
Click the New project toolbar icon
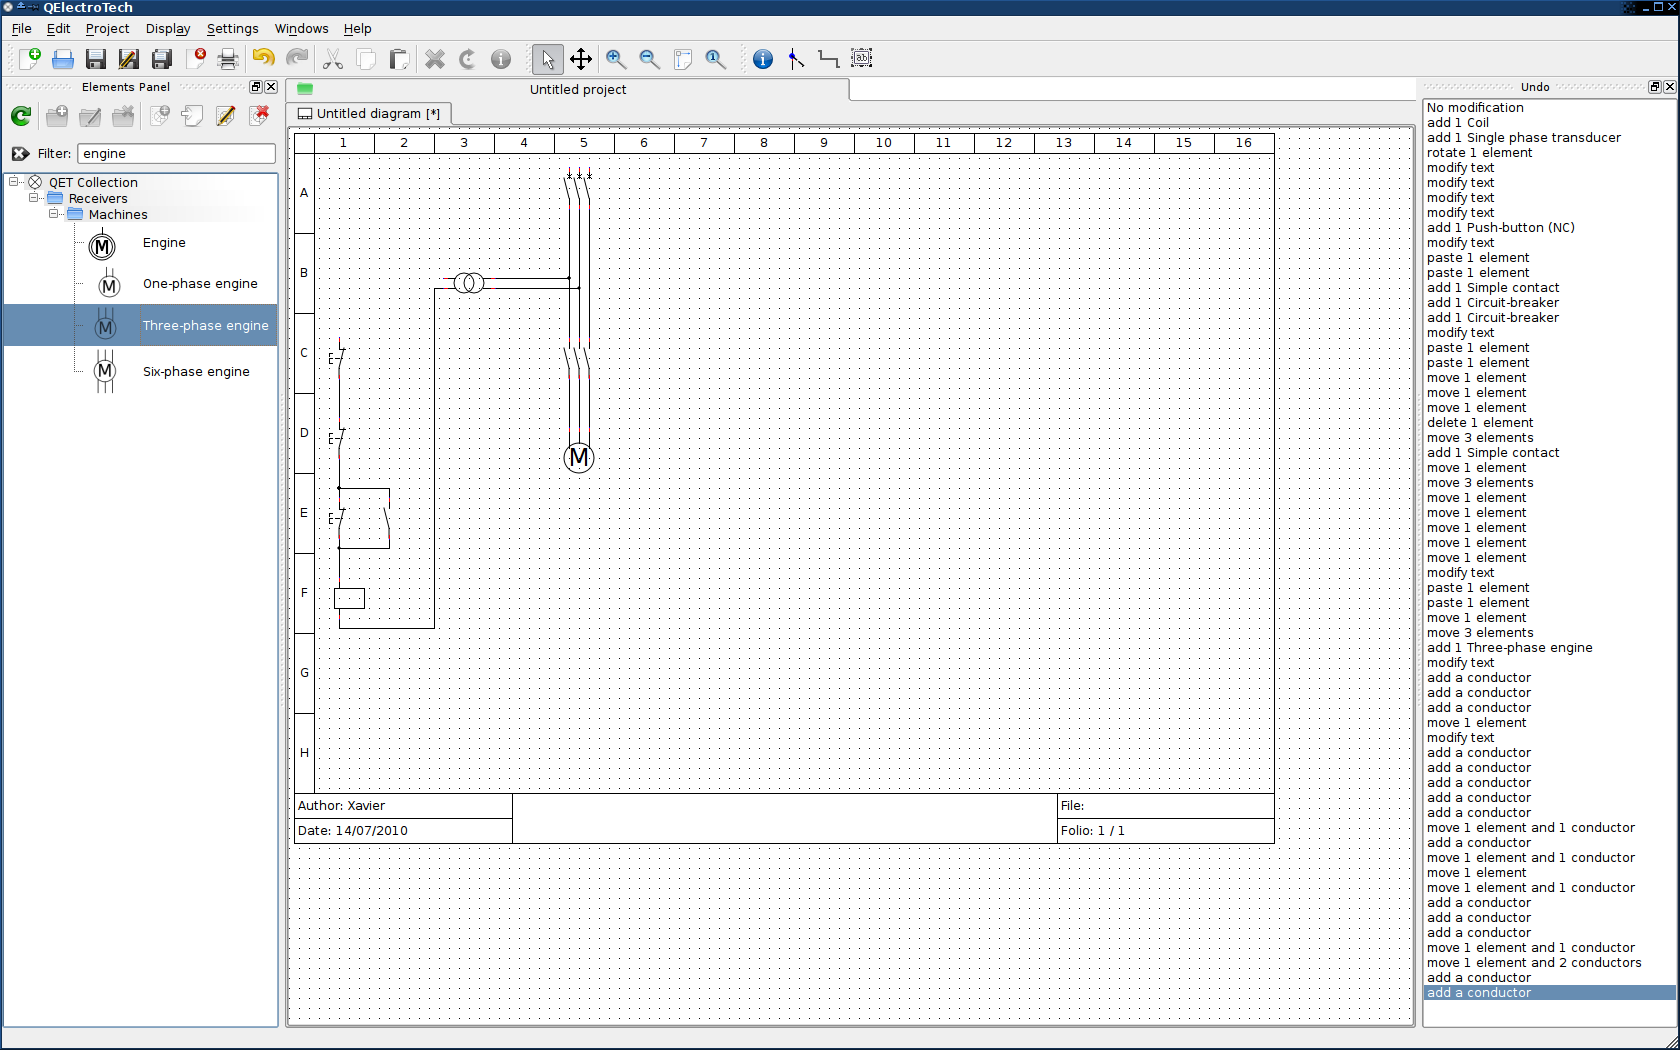[30, 59]
